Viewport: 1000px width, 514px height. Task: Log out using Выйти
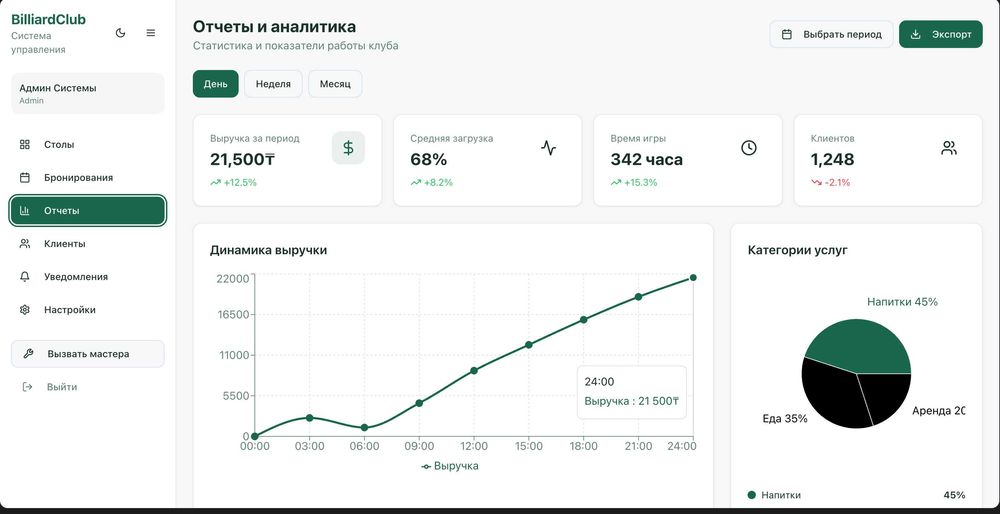coord(61,387)
